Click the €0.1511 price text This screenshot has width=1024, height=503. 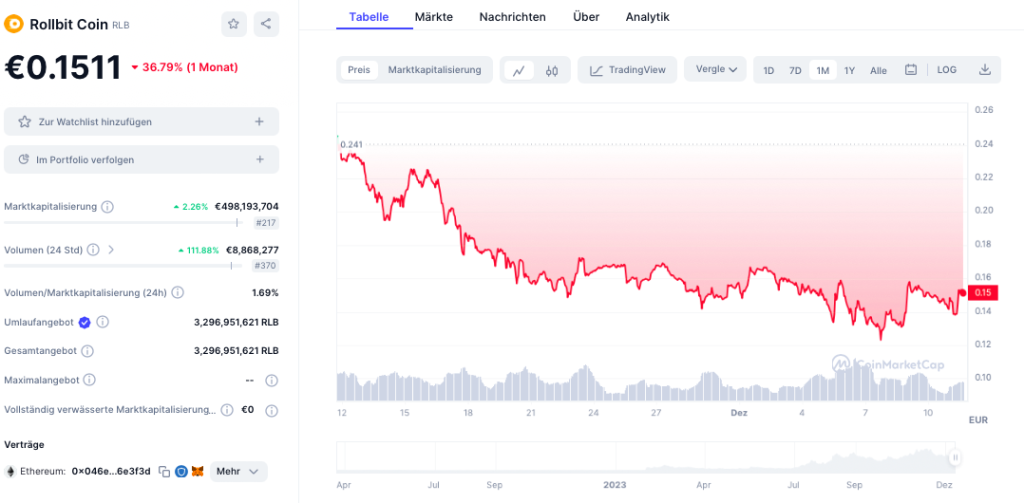coord(63,68)
